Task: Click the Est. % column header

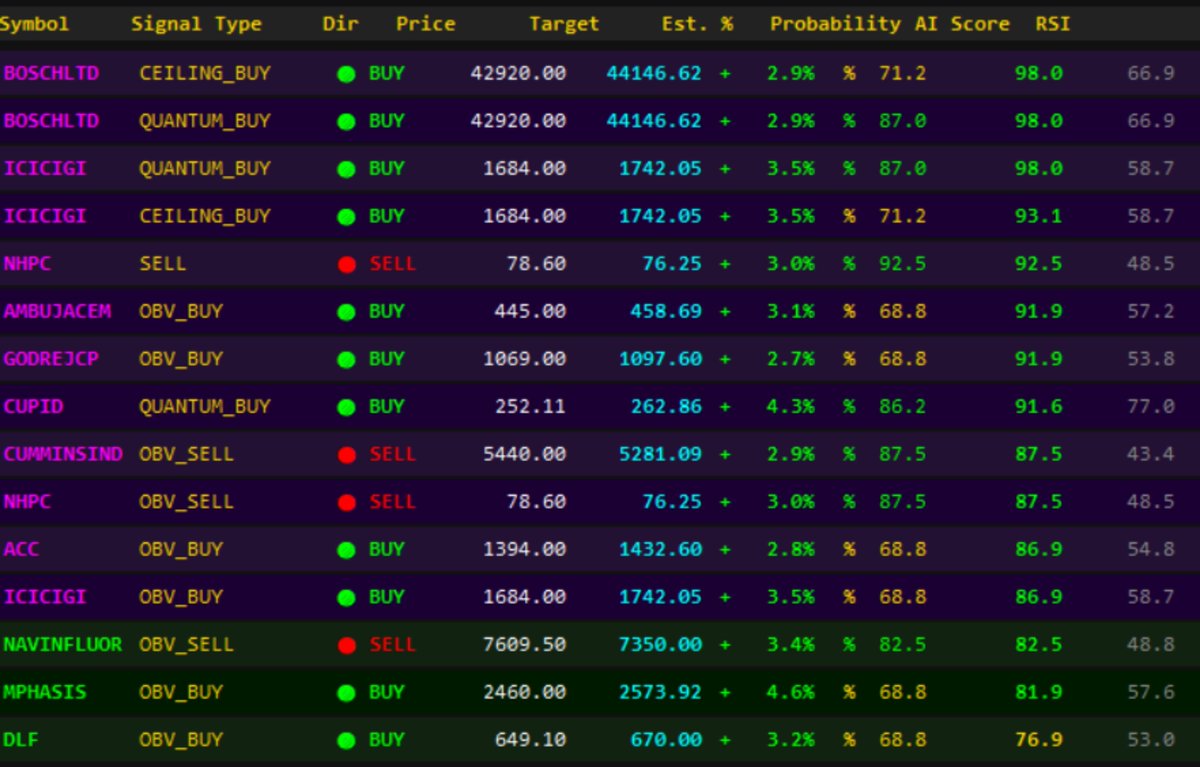Action: tap(697, 23)
